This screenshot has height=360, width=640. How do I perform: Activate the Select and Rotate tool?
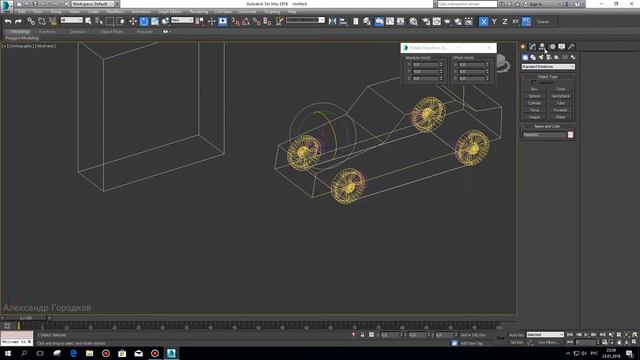(144, 21)
